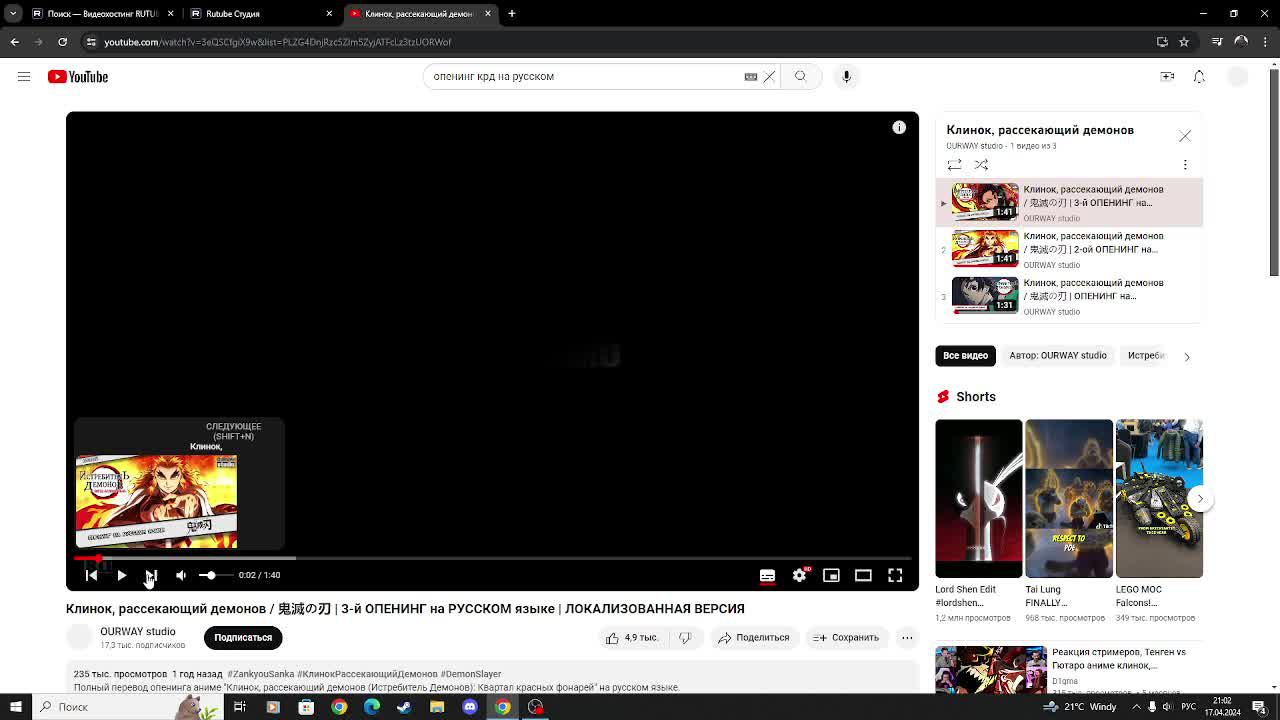Show next Shorts with the arrow button
Image resolution: width=1280 pixels, height=720 pixels.
click(1200, 499)
